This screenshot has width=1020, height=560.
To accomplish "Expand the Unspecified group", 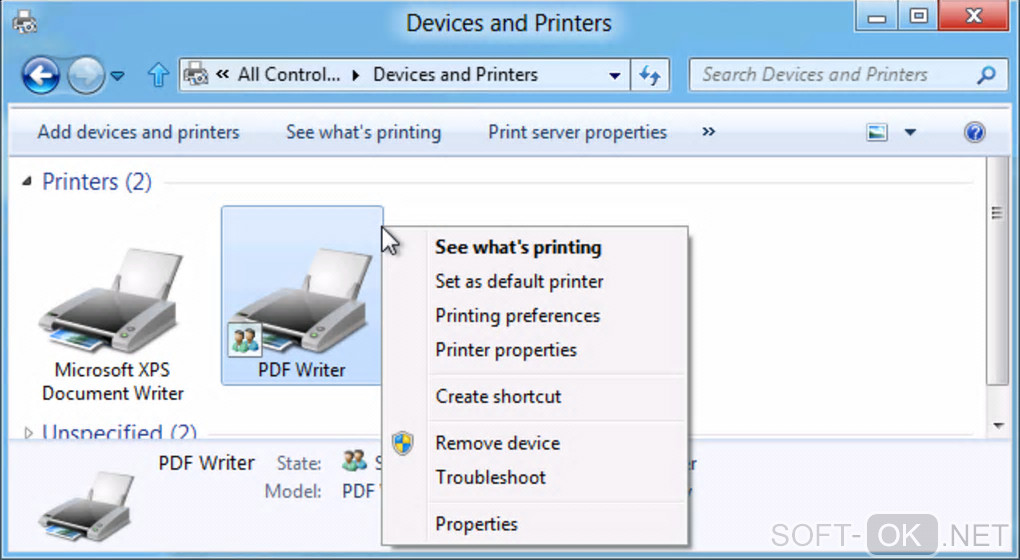I will 28,433.
